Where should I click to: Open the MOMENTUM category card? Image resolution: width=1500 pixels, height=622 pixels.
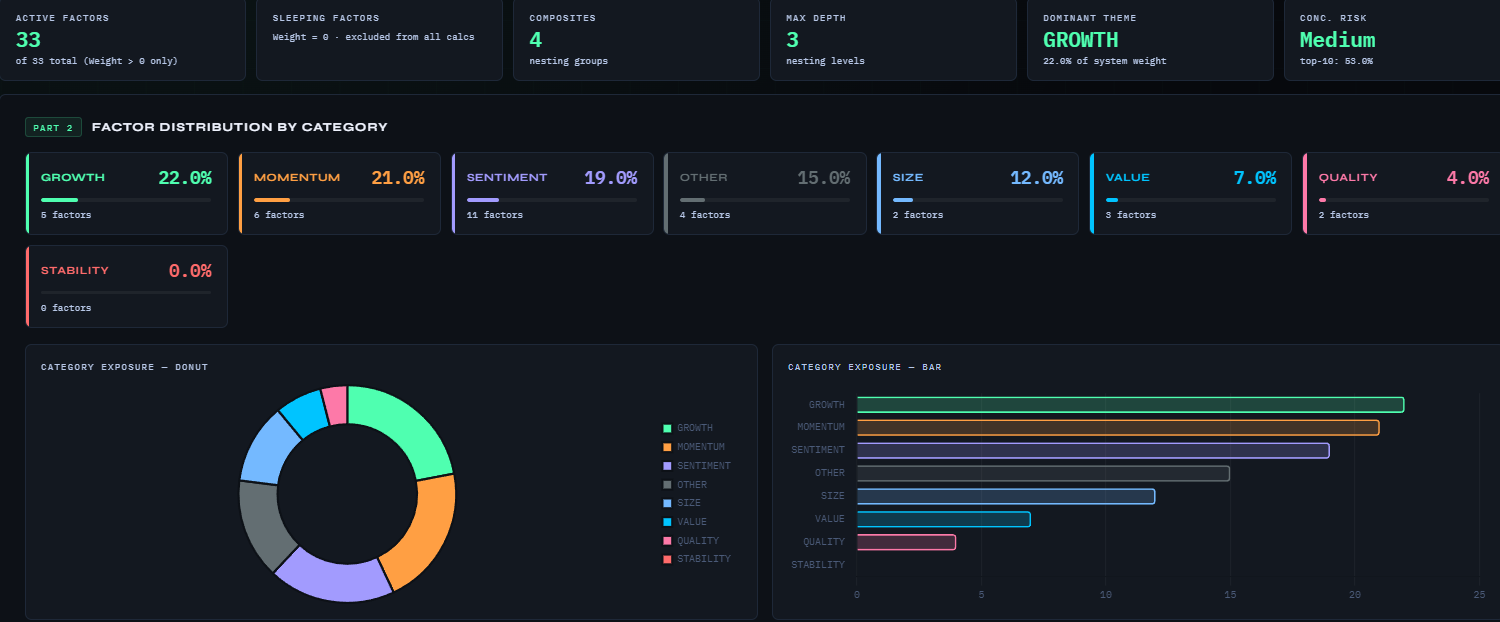(x=339, y=194)
